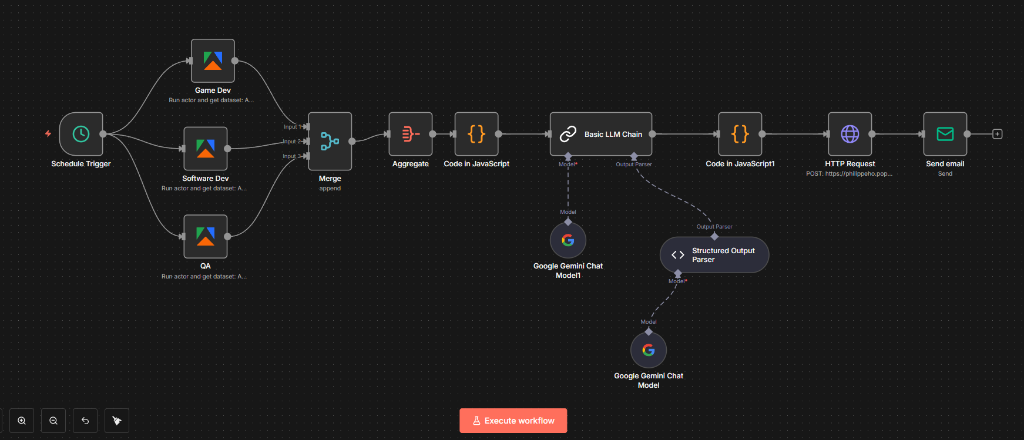Click the 'Schedule Trigger' label text

[x=81, y=163]
